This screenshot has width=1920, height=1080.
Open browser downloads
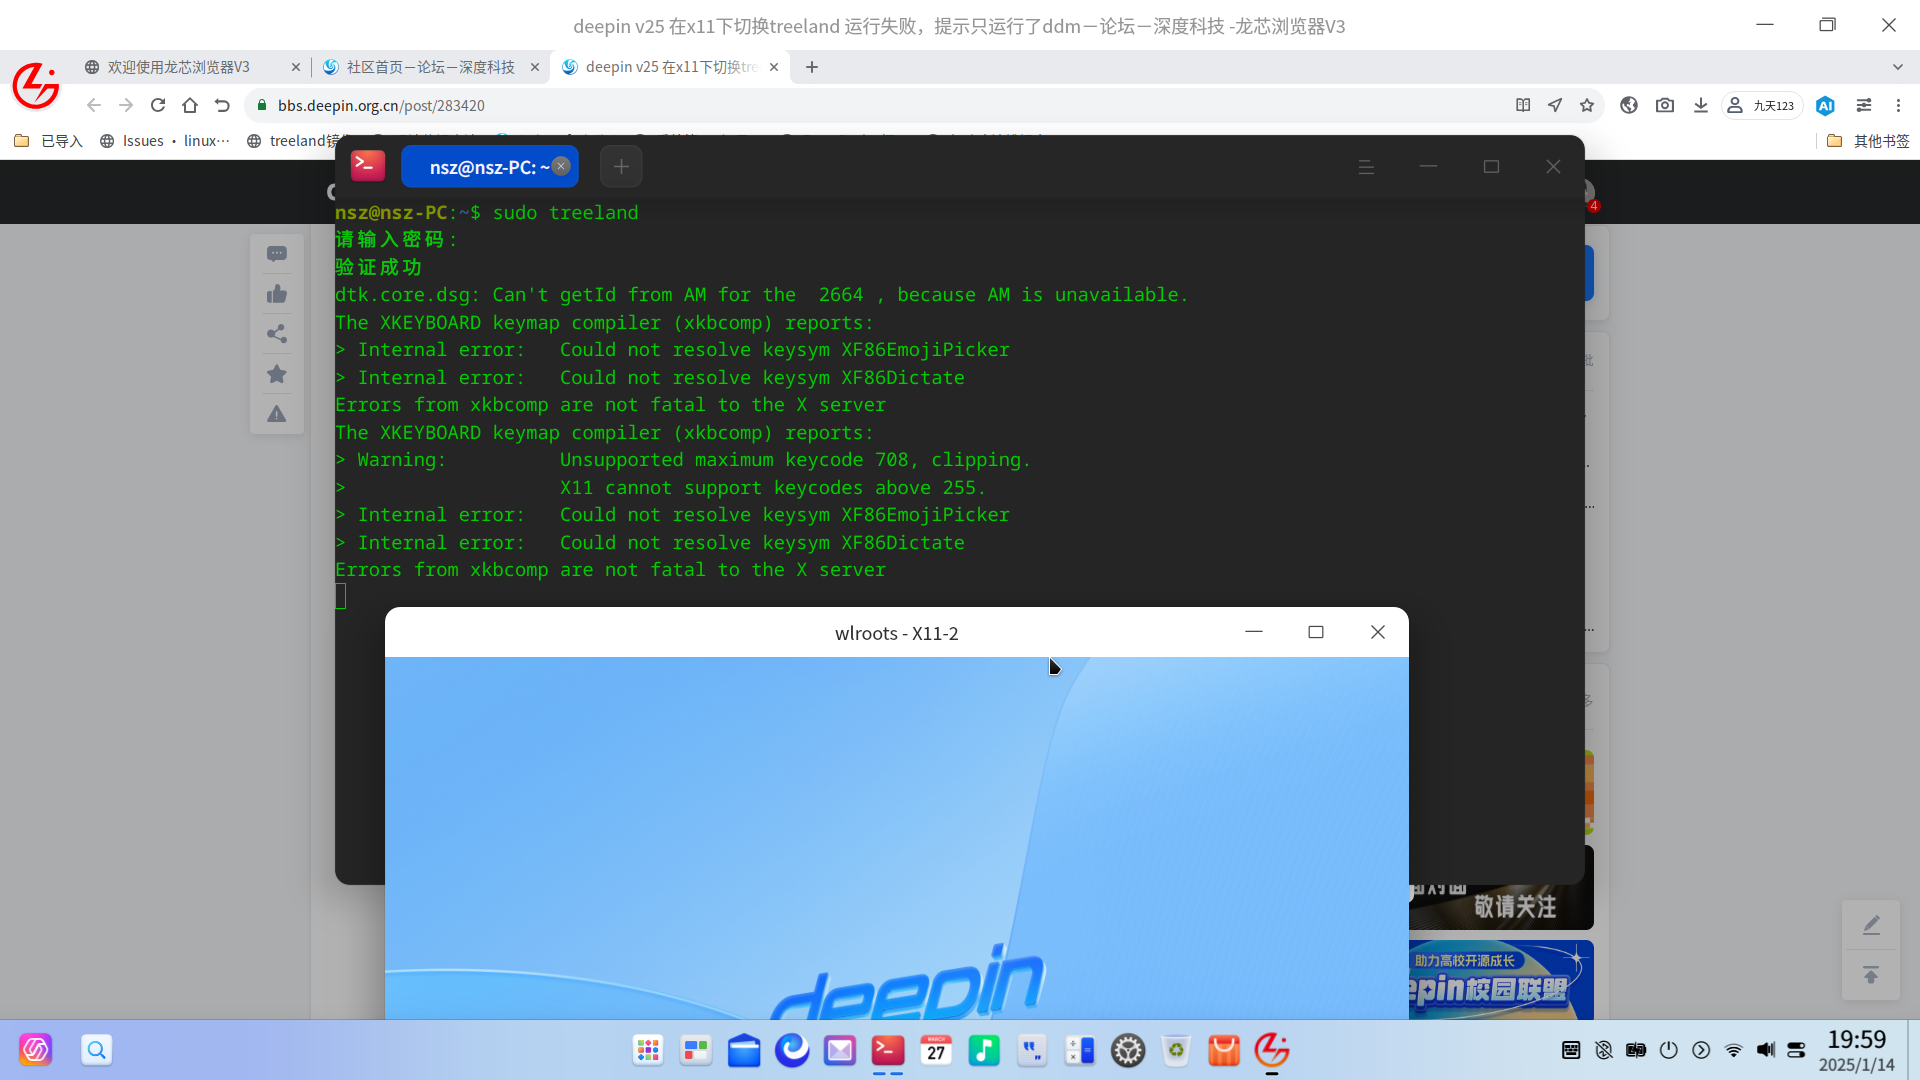coord(1700,105)
